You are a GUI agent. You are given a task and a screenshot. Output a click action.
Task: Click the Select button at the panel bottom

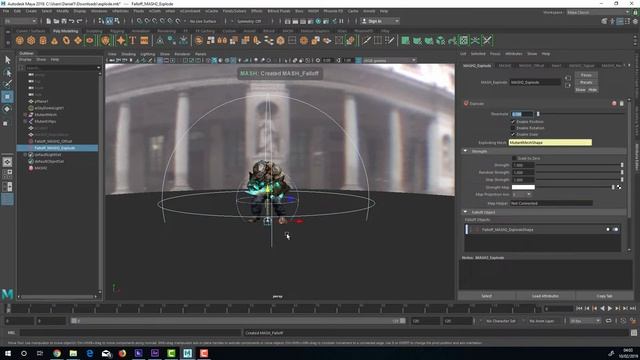pyautogui.click(x=487, y=296)
